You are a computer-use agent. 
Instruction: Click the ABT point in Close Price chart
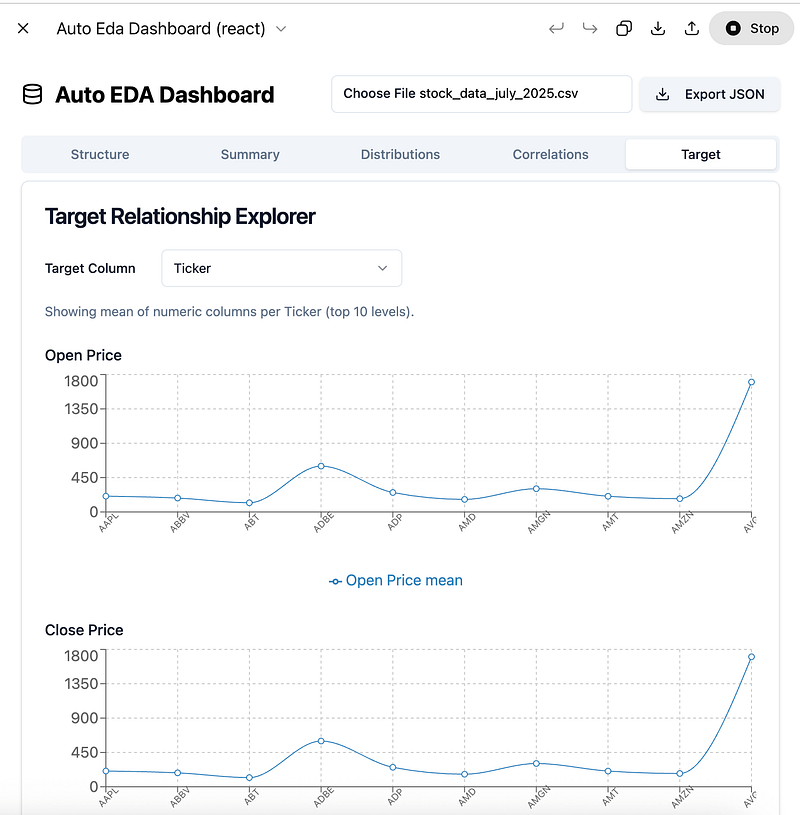click(x=250, y=778)
